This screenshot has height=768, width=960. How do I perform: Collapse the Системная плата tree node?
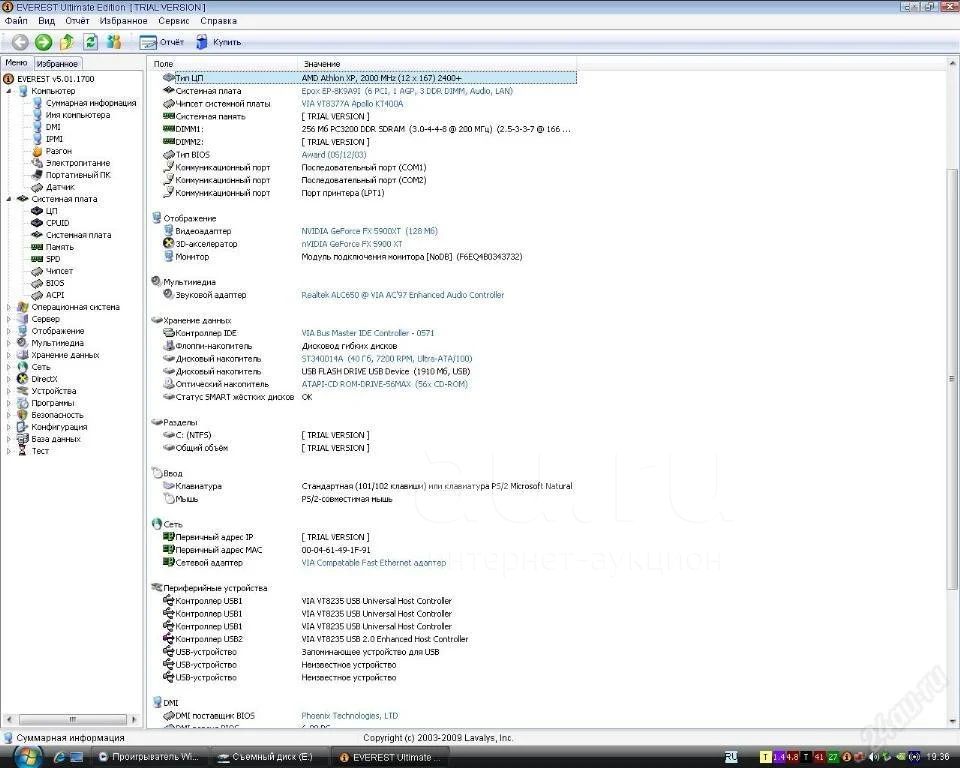[x=9, y=199]
